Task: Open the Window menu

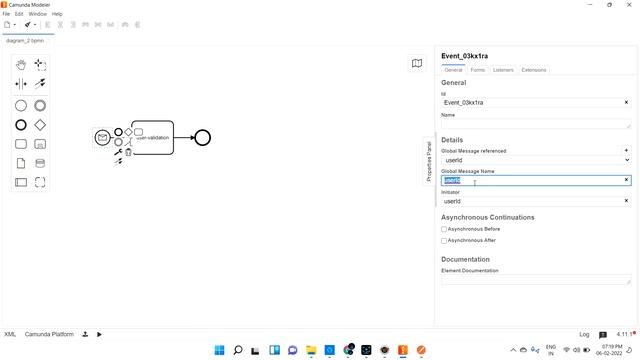Action: pos(38,14)
